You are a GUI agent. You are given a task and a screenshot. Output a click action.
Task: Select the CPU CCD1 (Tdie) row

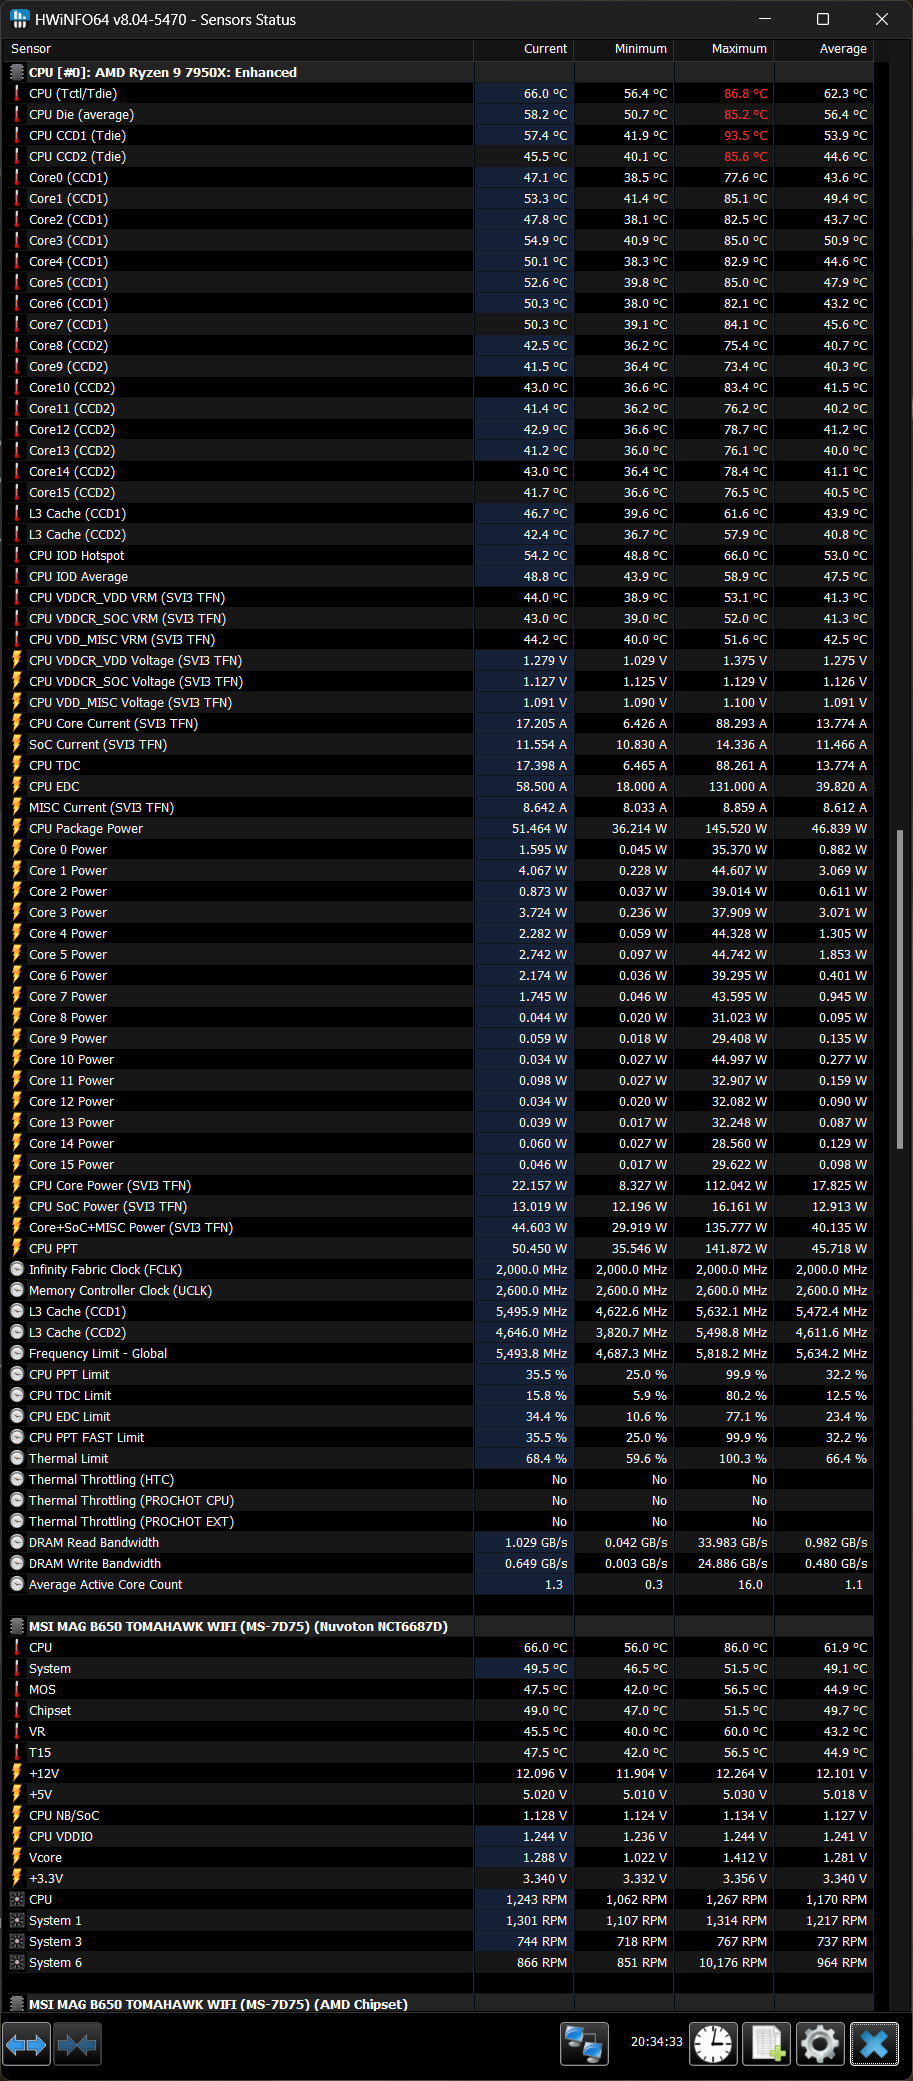[x=438, y=135]
